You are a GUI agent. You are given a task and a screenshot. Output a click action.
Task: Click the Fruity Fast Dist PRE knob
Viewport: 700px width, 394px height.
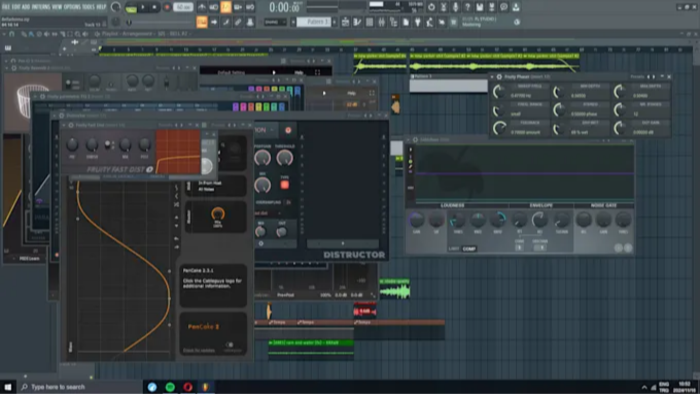click(x=72, y=145)
